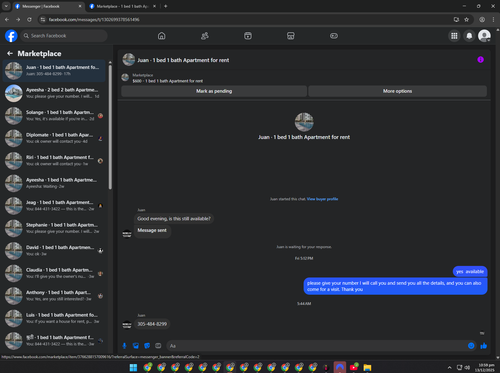
Task: Choose a sticker icon in composer
Action: tap(147, 346)
